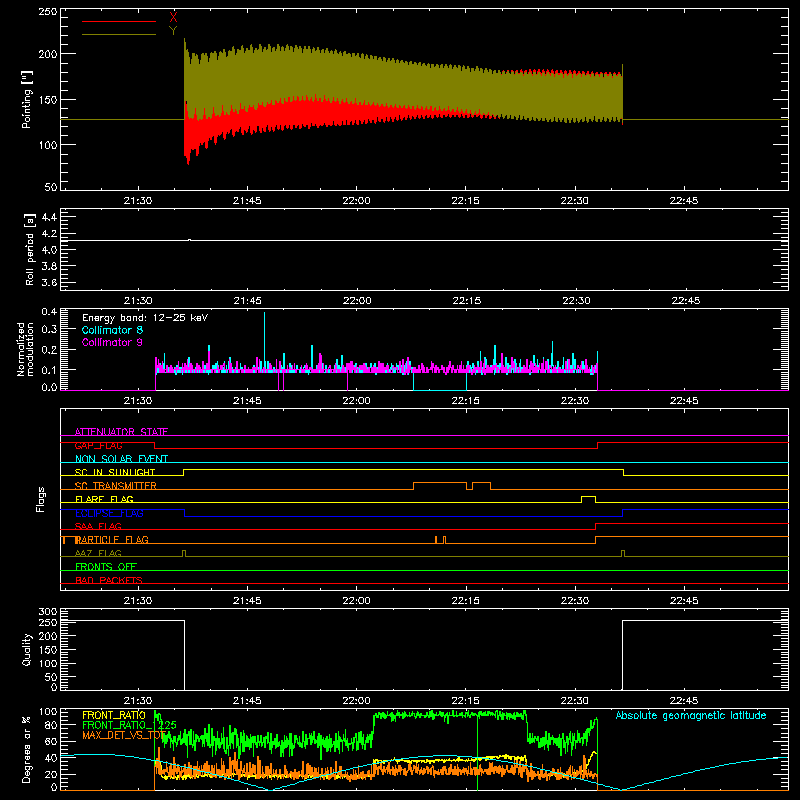
Task: Click '22:00' time label under Pointing plot
Action: coord(356,201)
